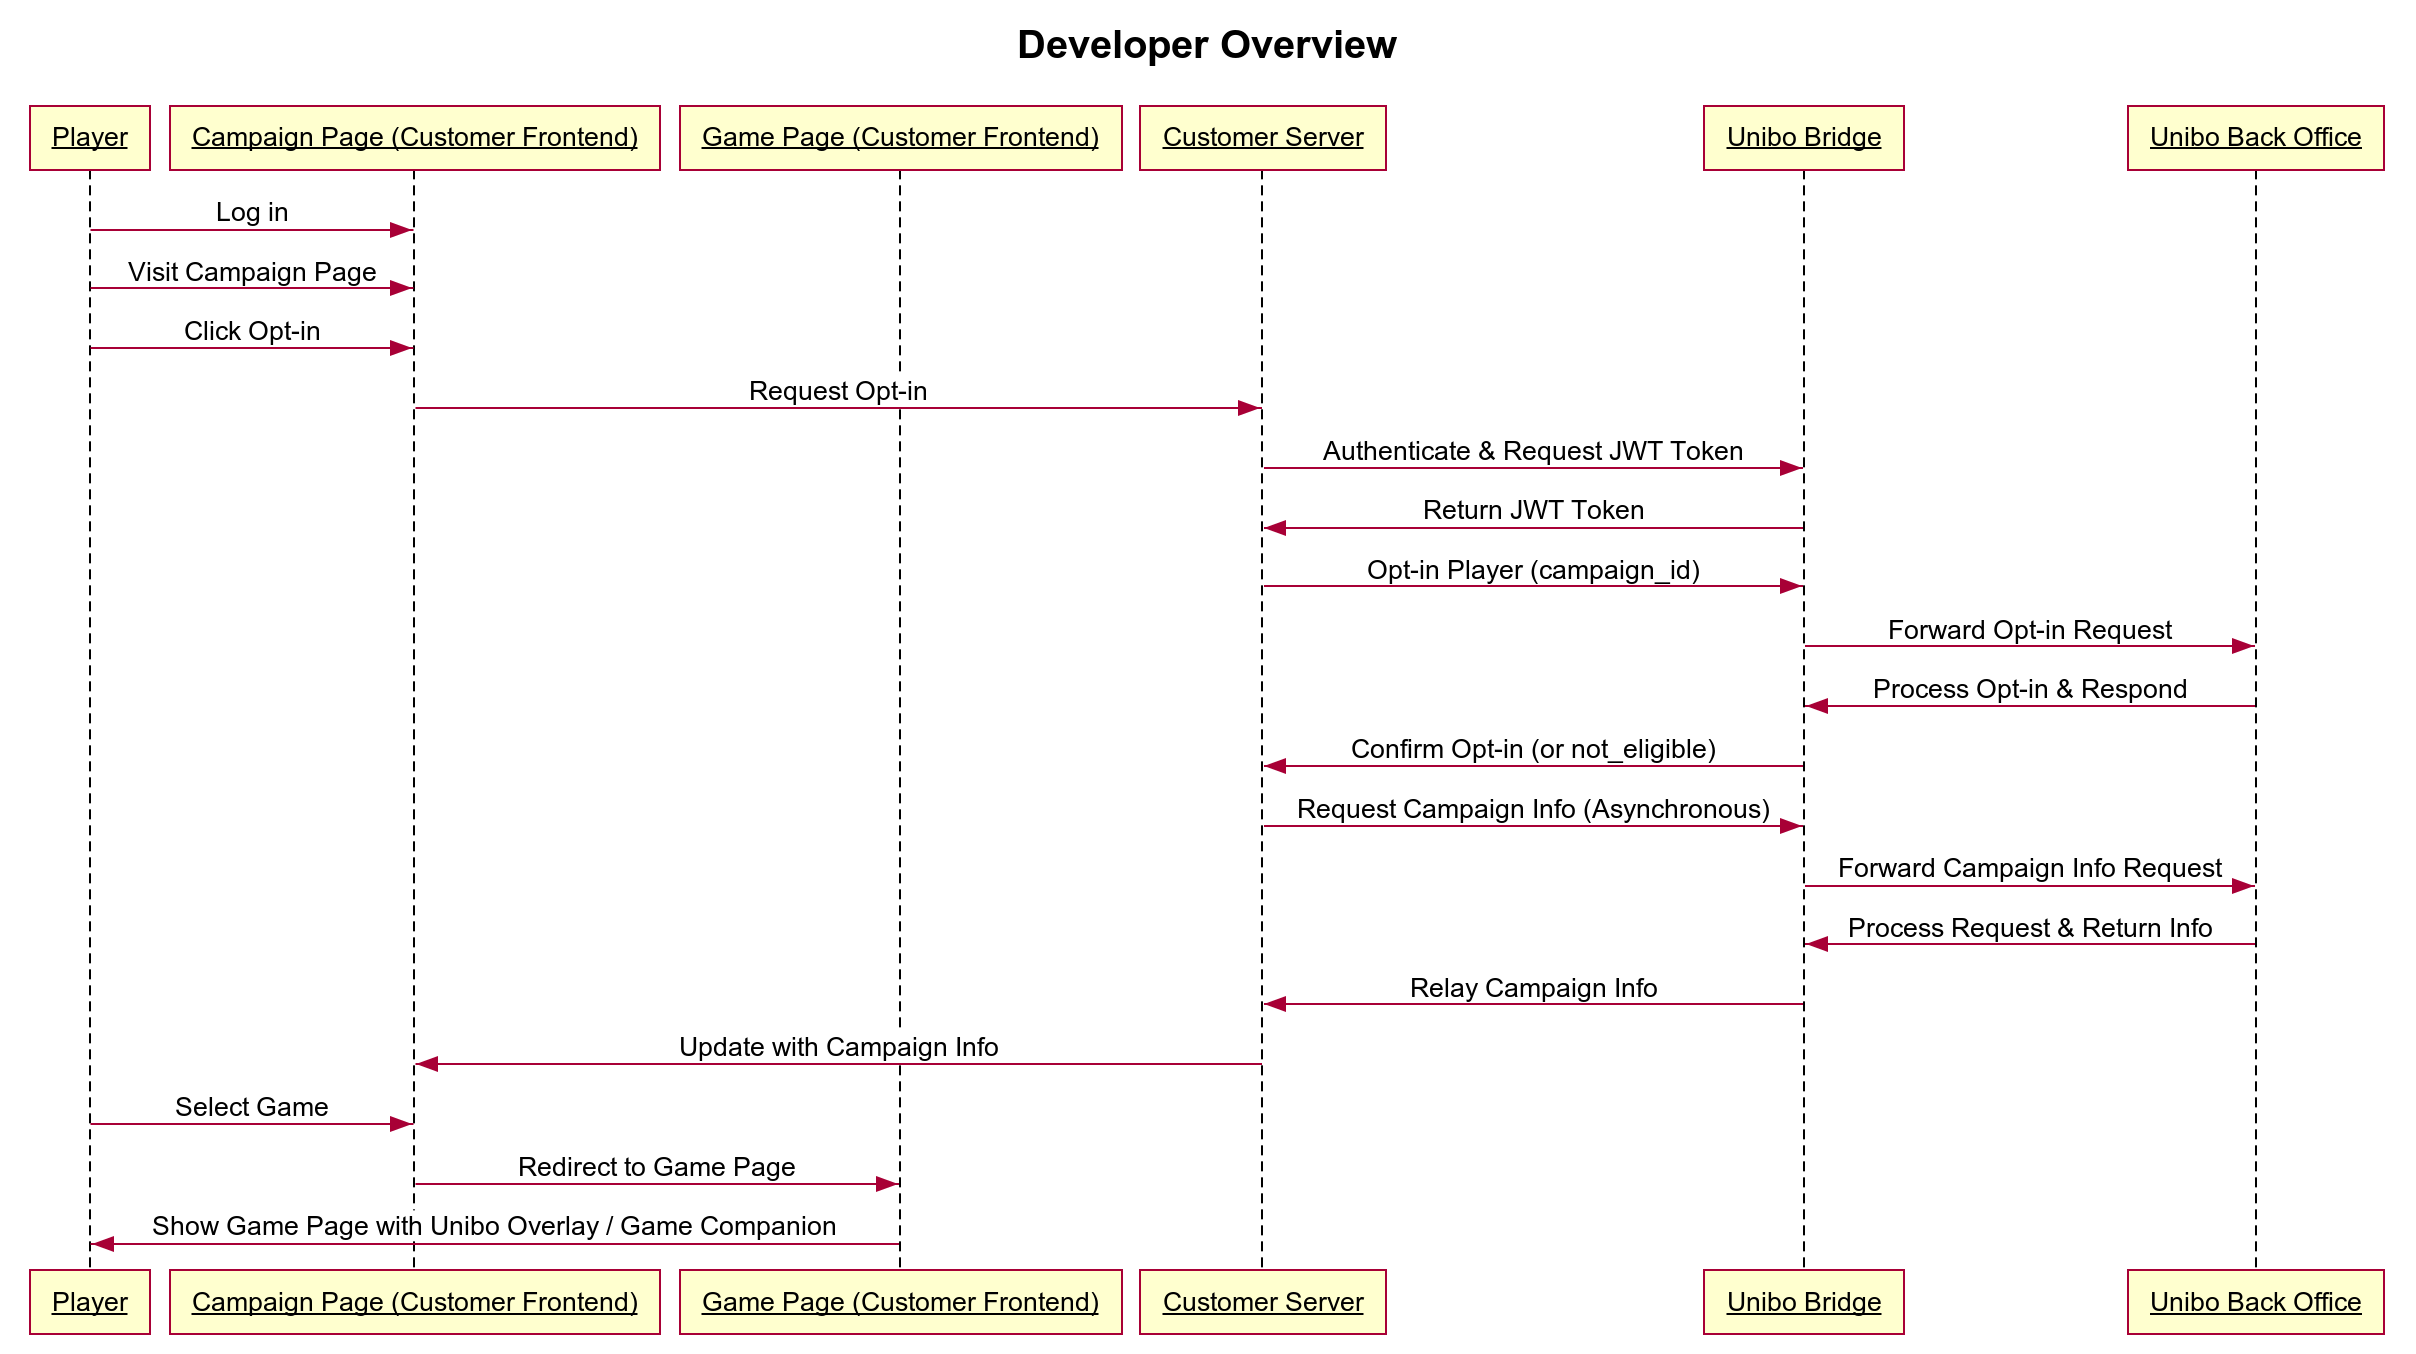2416x1354 pixels.
Task: Click the Log in message label
Action: pyautogui.click(x=252, y=212)
